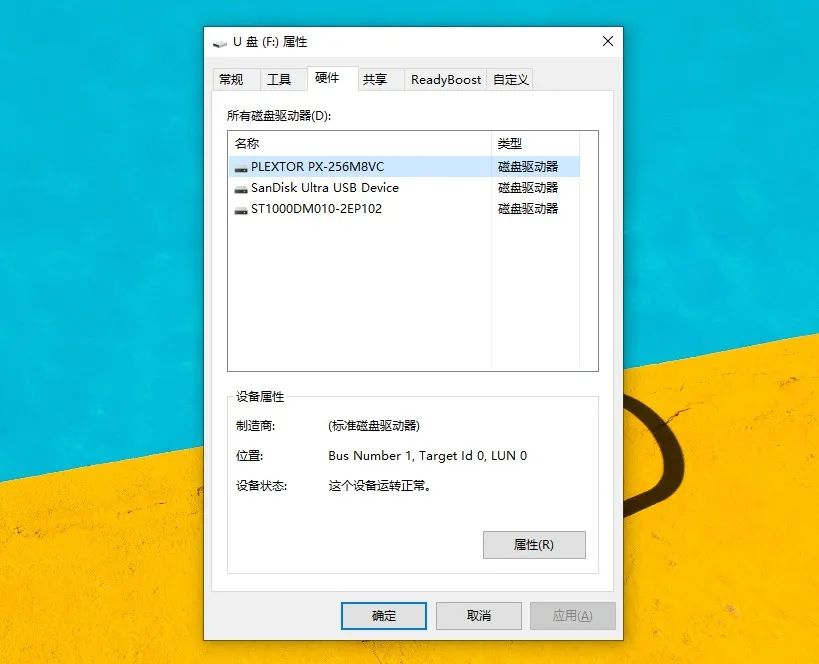The height and width of the screenshot is (664, 819).
Task: Open the 工具 tab
Action: [x=279, y=79]
